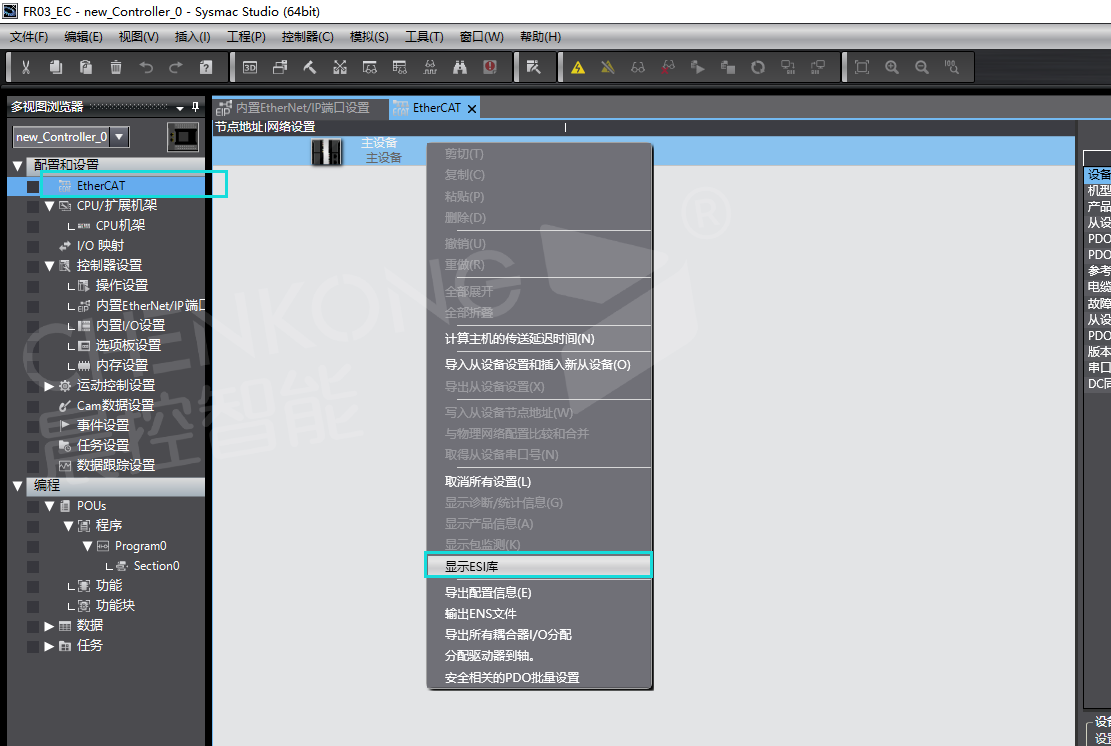Click the yellow warning triangle online icon
Screen dimensions: 1111x746
coord(578,68)
